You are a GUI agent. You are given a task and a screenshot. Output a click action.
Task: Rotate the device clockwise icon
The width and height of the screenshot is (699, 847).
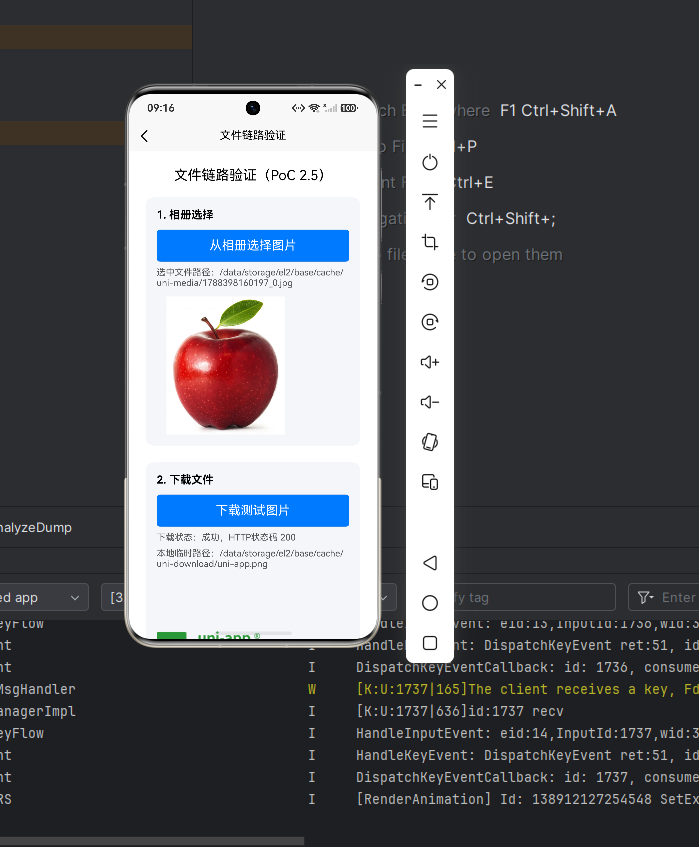tap(429, 322)
